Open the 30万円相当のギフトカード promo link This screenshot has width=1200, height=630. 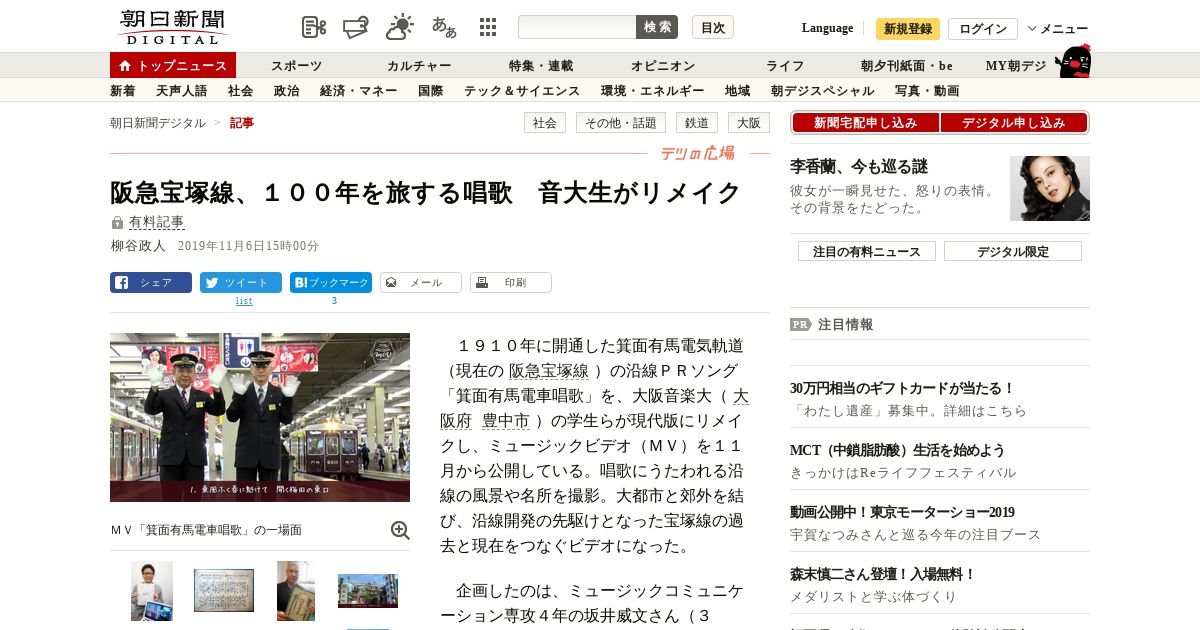(902, 388)
